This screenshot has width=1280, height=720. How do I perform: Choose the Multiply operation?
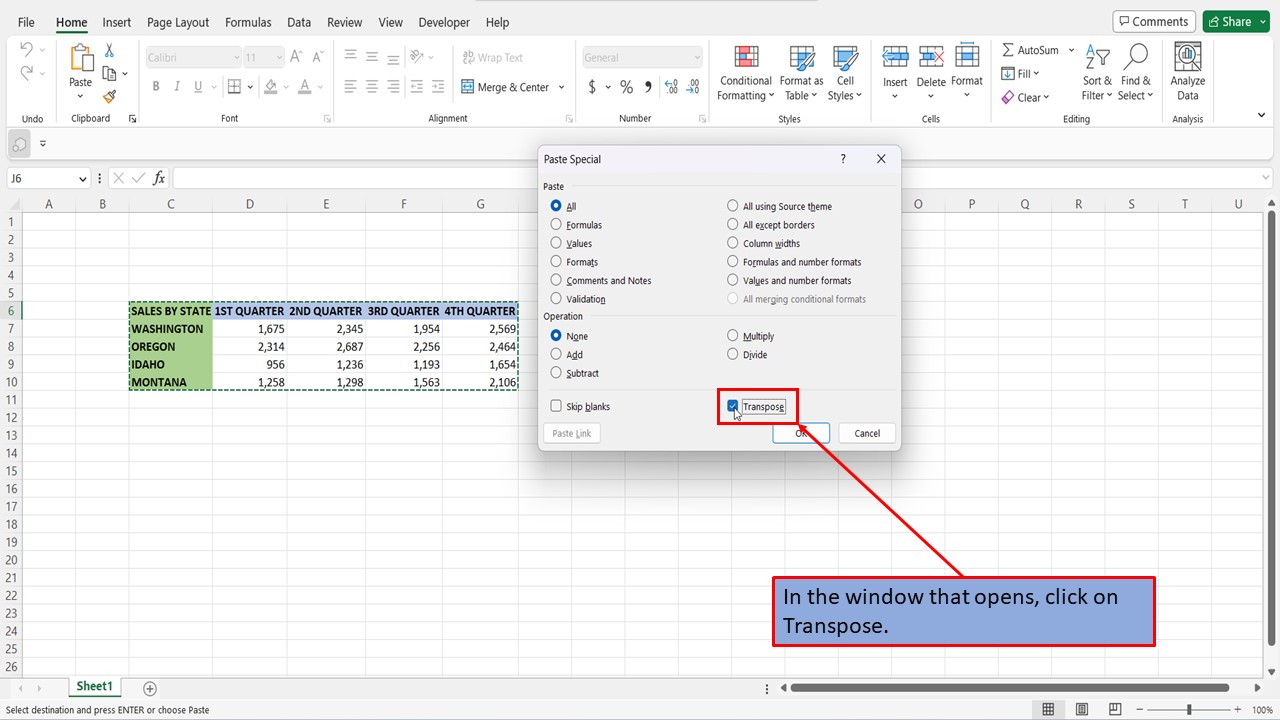732,336
